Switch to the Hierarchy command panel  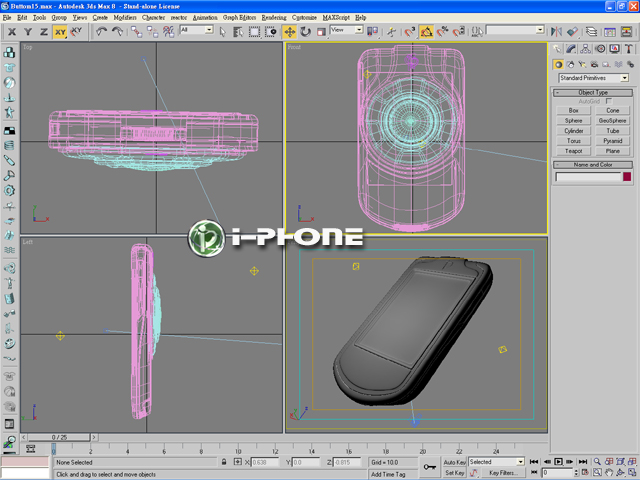point(585,49)
